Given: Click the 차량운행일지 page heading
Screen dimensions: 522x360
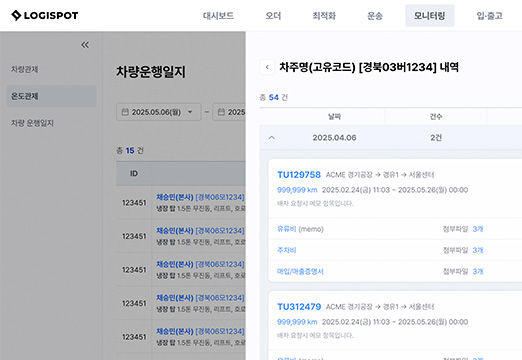Looking at the screenshot, I should coord(151,72).
